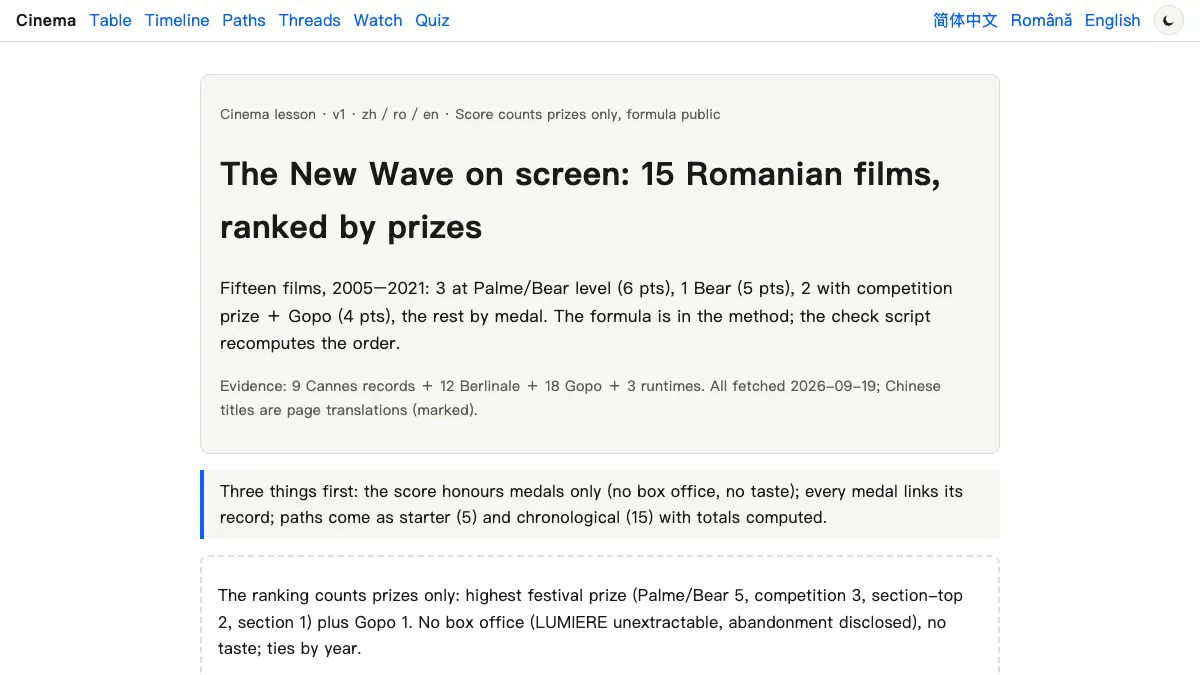Image resolution: width=1200 pixels, height=675 pixels.
Task: Switch language to 简体中文
Action: tap(965, 20)
